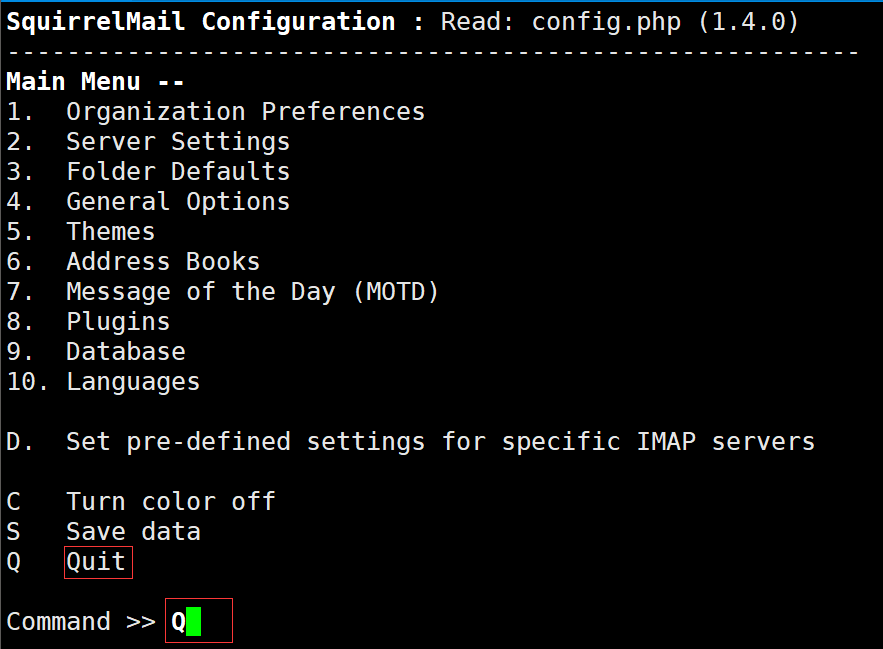Click the SquirrelMail Configuration title text
883x649 pixels.
[200, 22]
